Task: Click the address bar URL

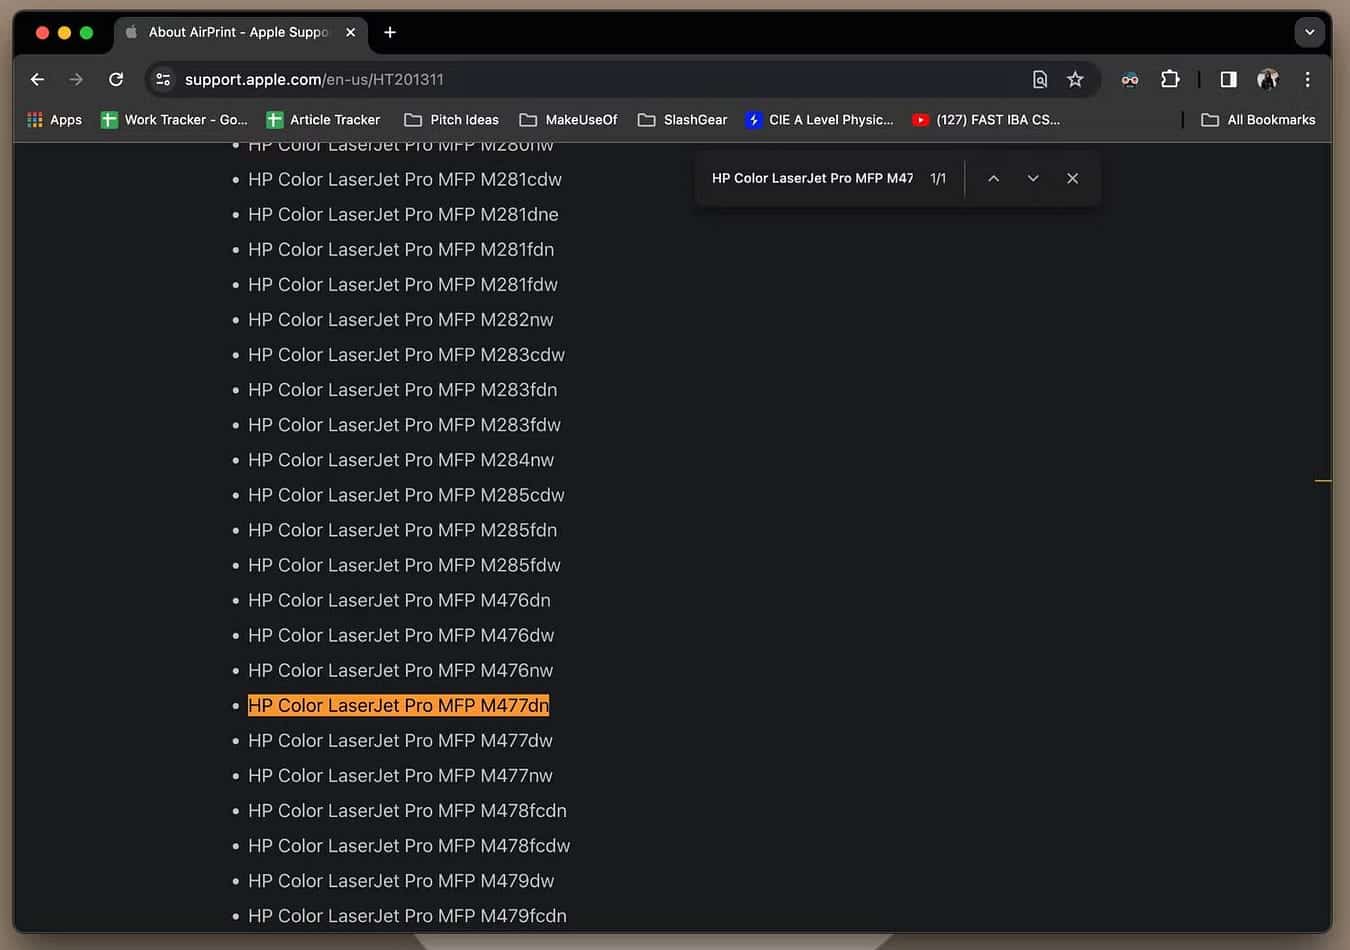Action: [x=314, y=79]
